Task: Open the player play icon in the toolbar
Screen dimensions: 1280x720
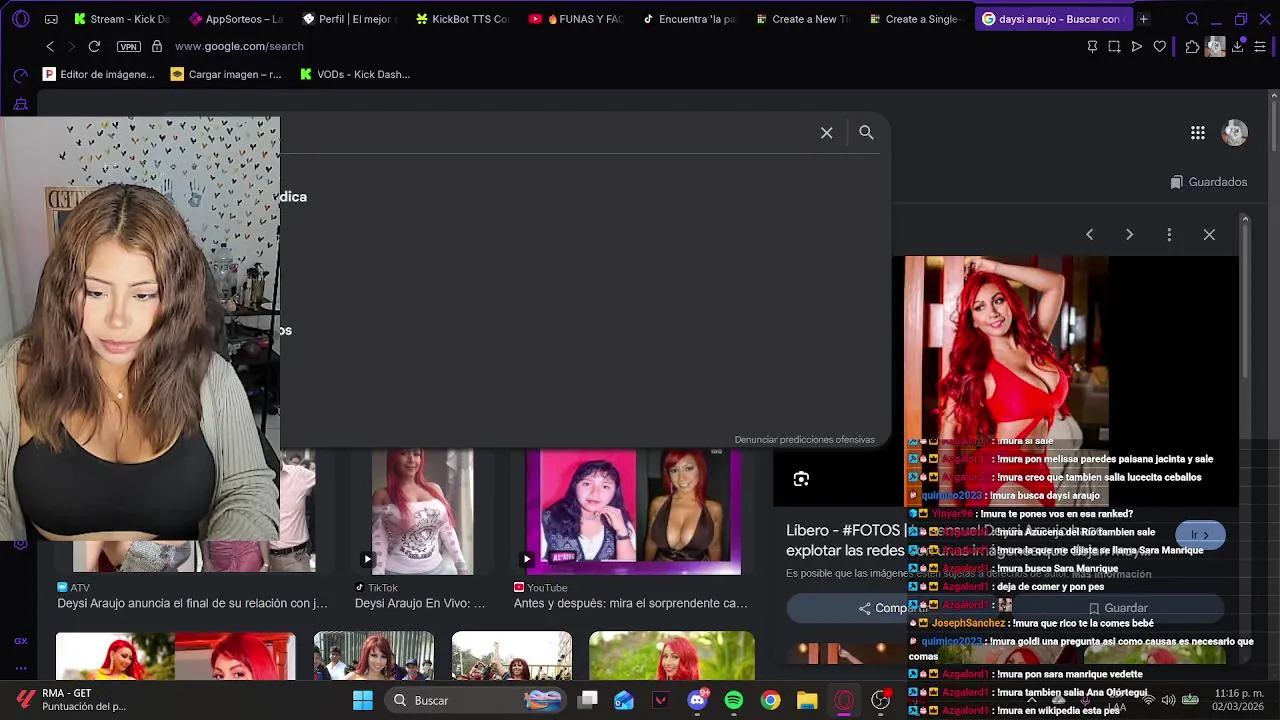Action: coord(1137,46)
